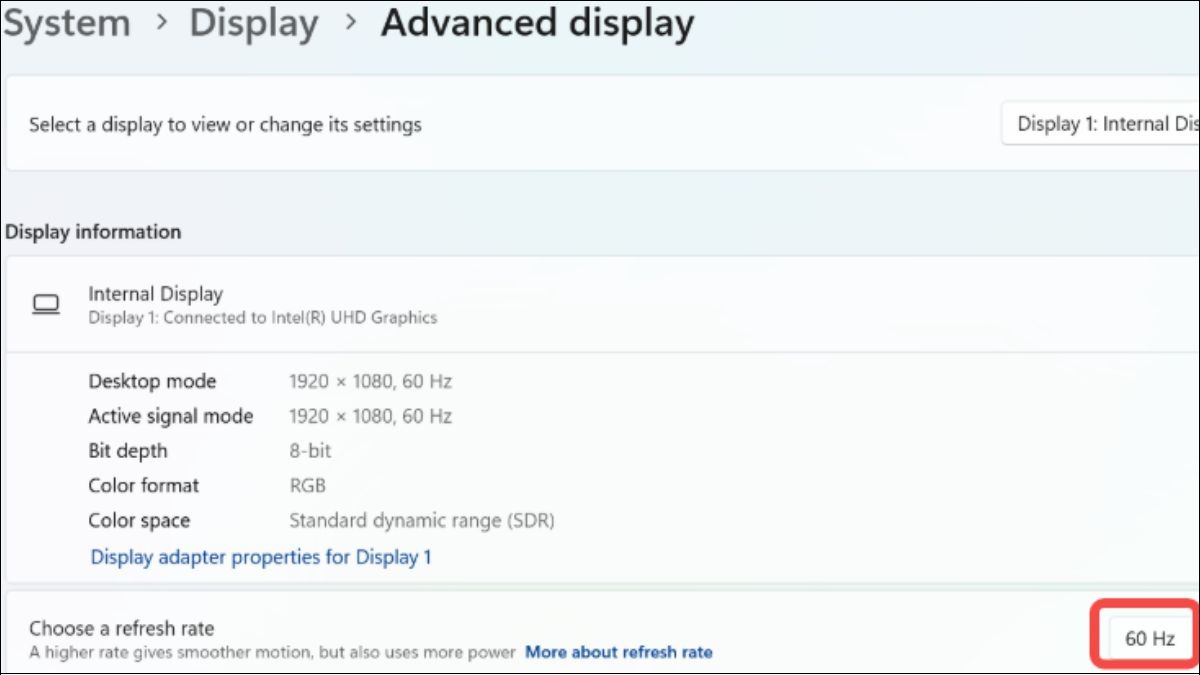Viewport: 1200px width, 675px height.
Task: Click the Color format label
Action: (x=144, y=486)
